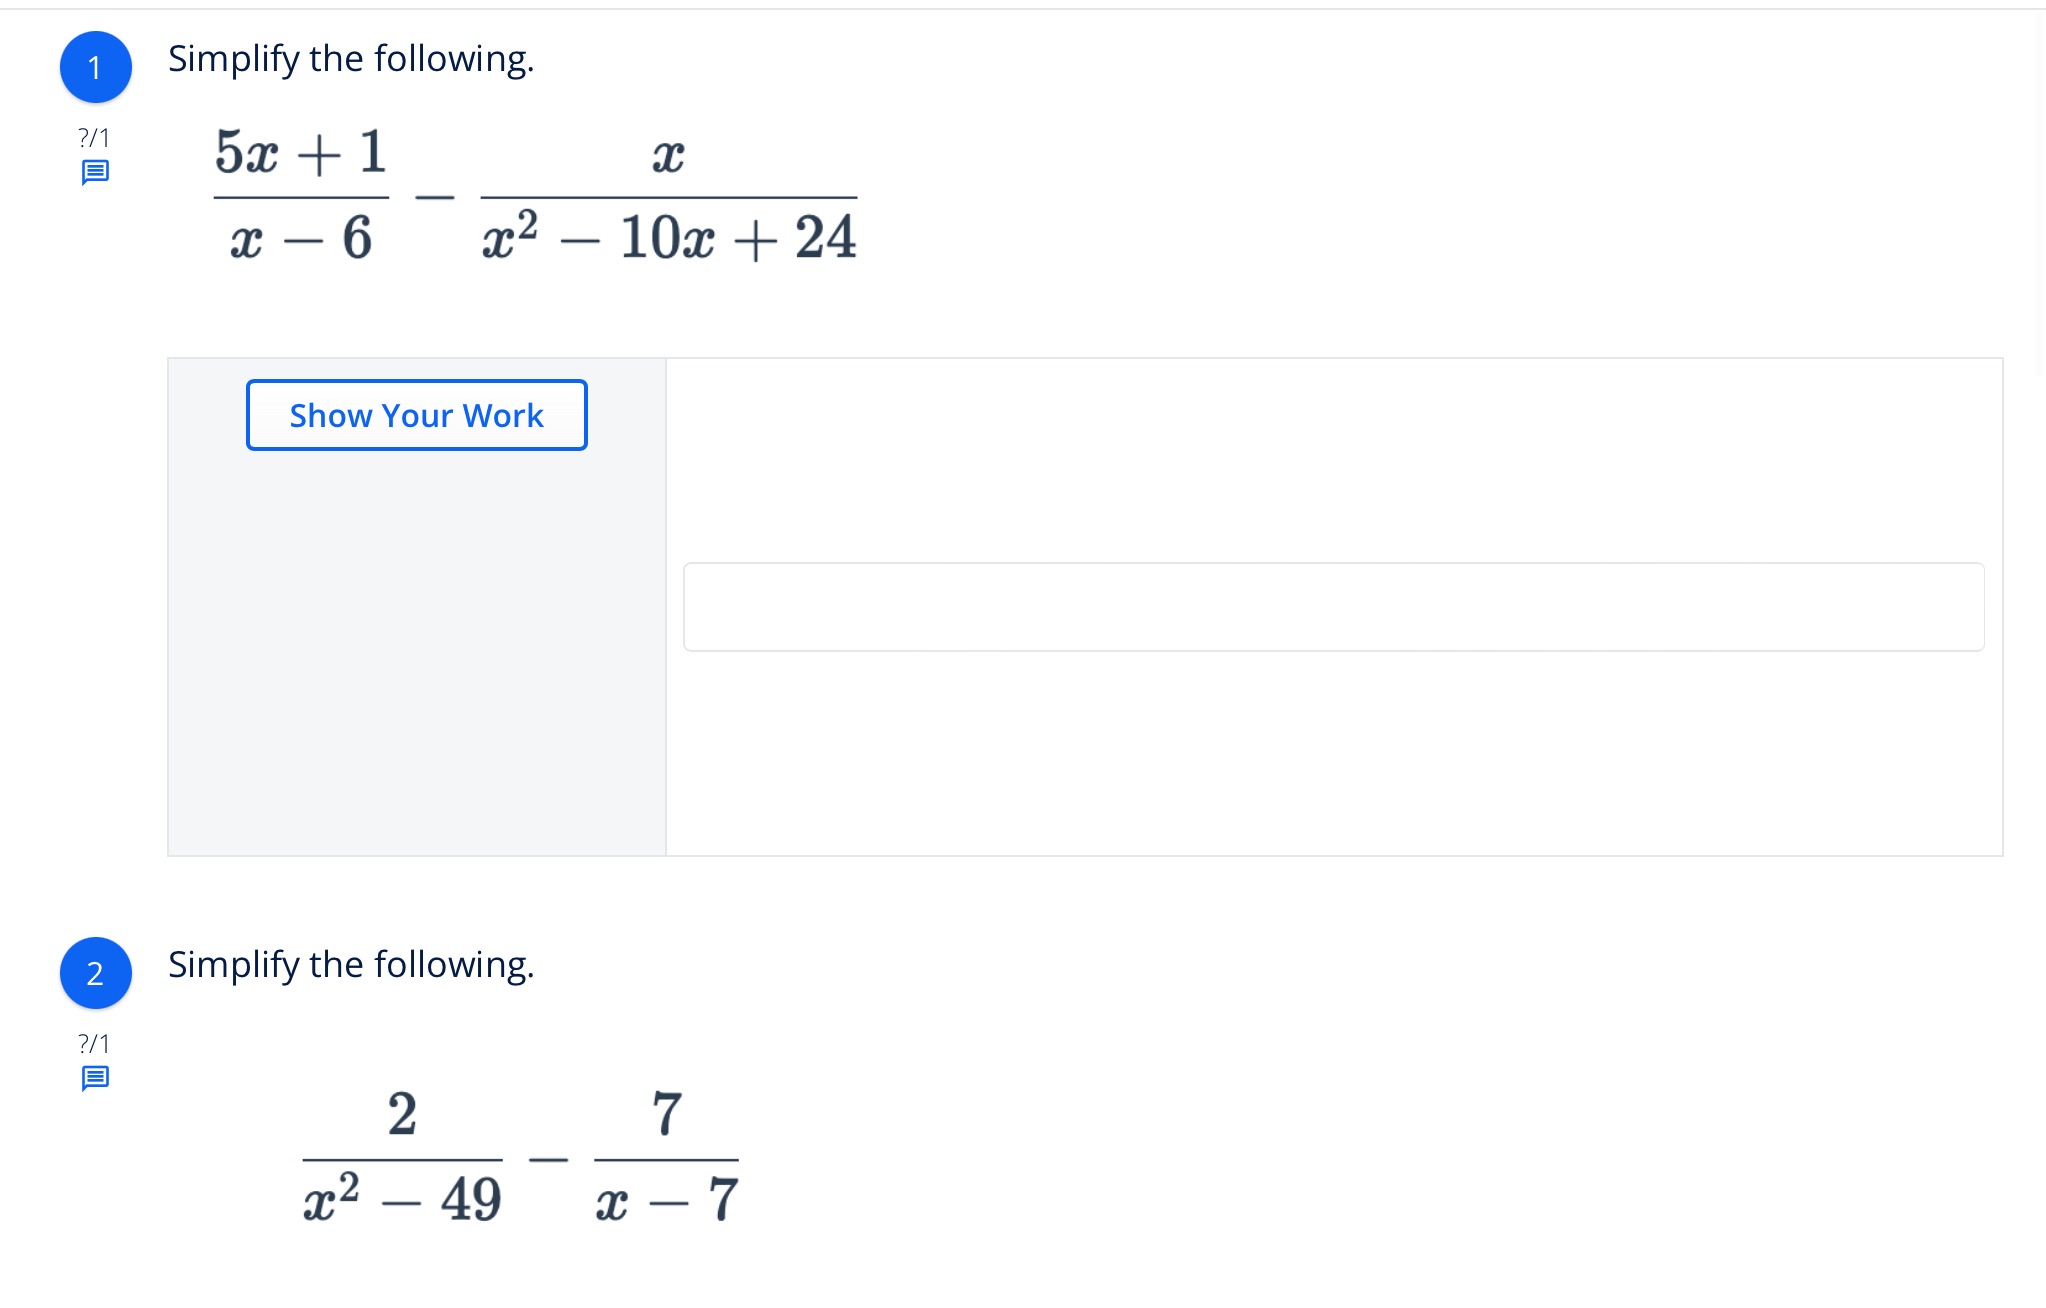The width and height of the screenshot is (2046, 1308).
Task: Click the numerator 2 in question 2
Action: (402, 1114)
